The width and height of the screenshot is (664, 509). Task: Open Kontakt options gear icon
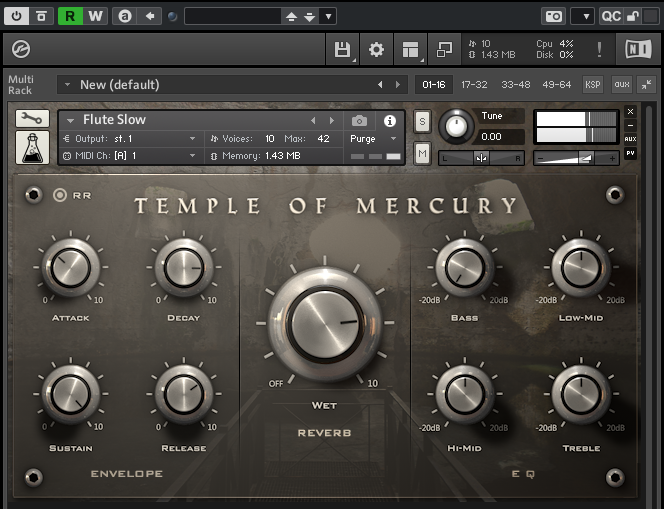click(376, 50)
